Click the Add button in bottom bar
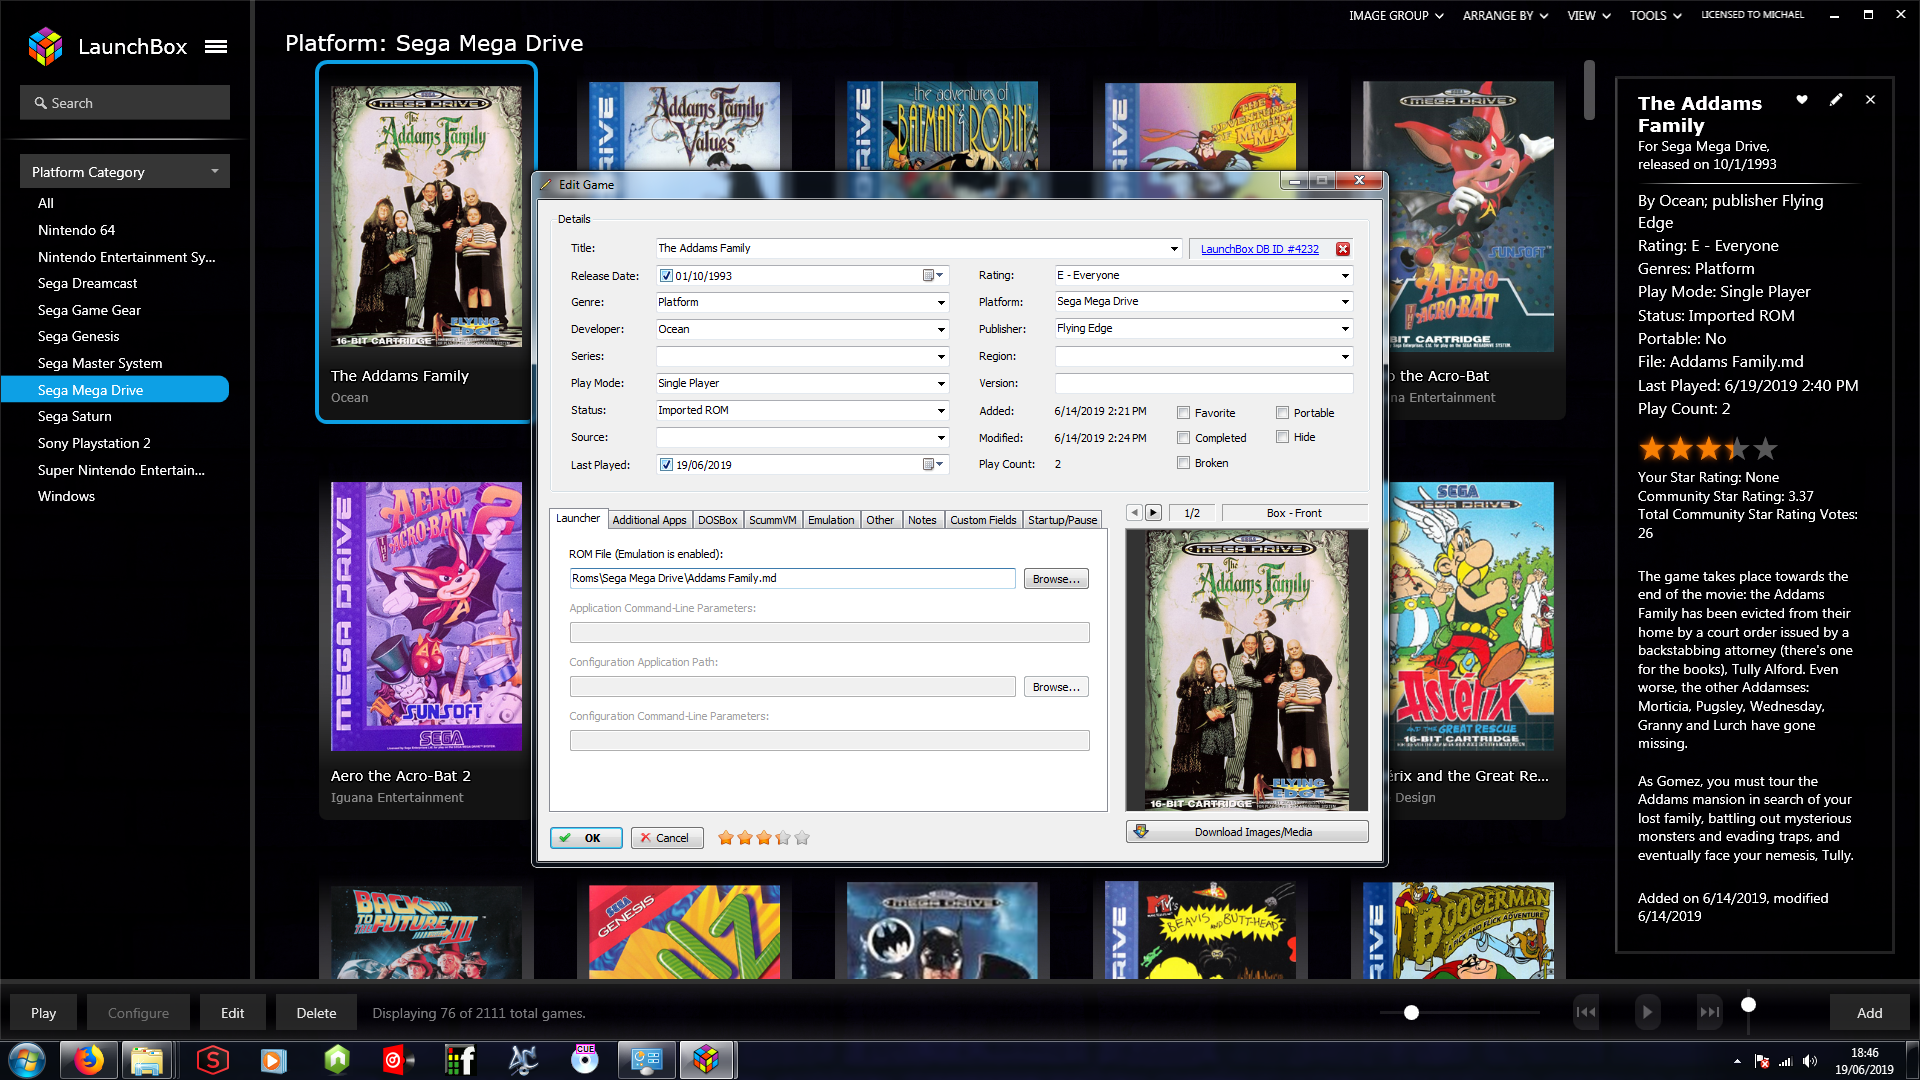 click(1869, 1013)
